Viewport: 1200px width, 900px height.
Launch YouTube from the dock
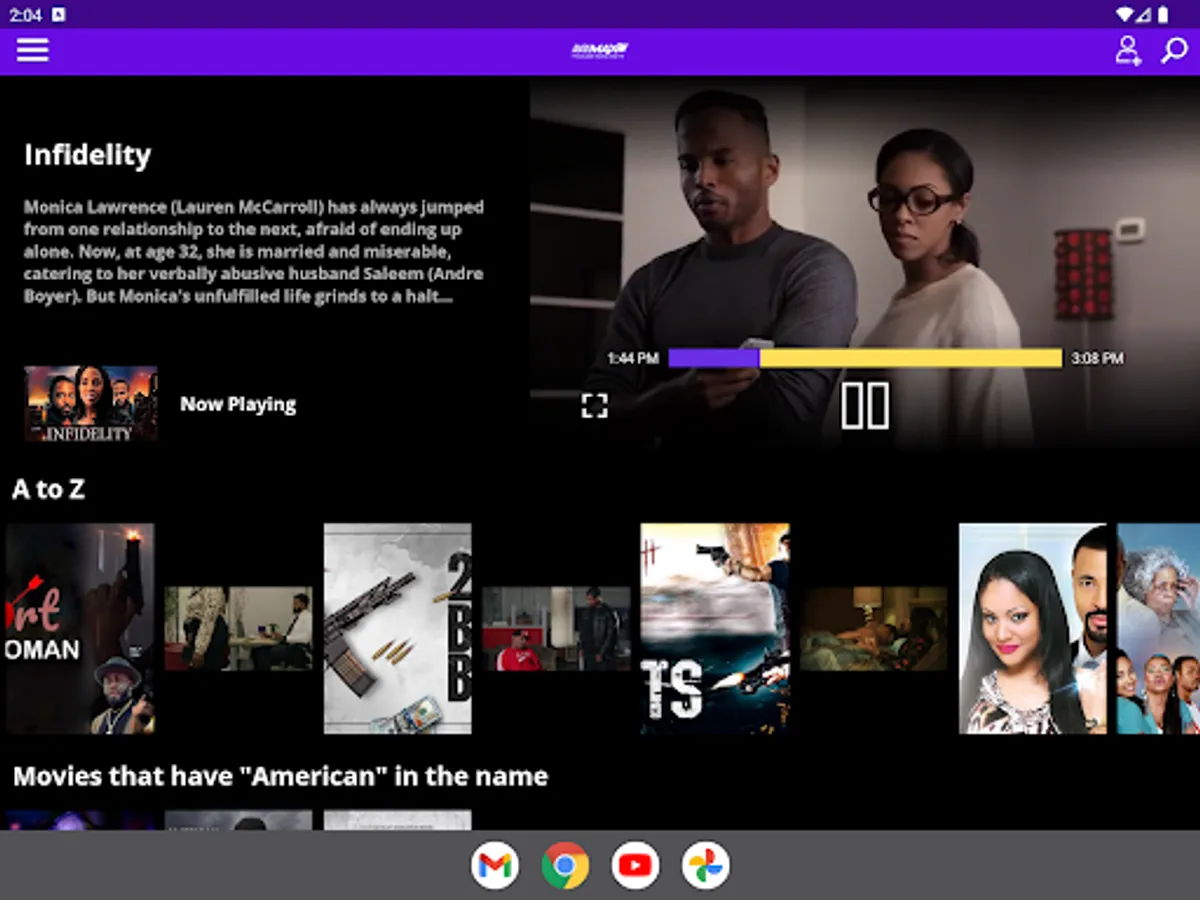coord(635,866)
